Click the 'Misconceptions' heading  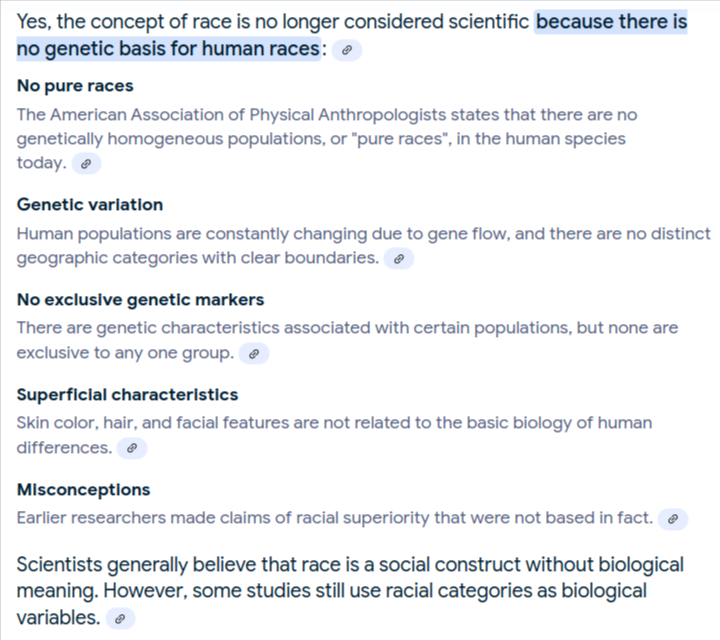[x=83, y=490]
